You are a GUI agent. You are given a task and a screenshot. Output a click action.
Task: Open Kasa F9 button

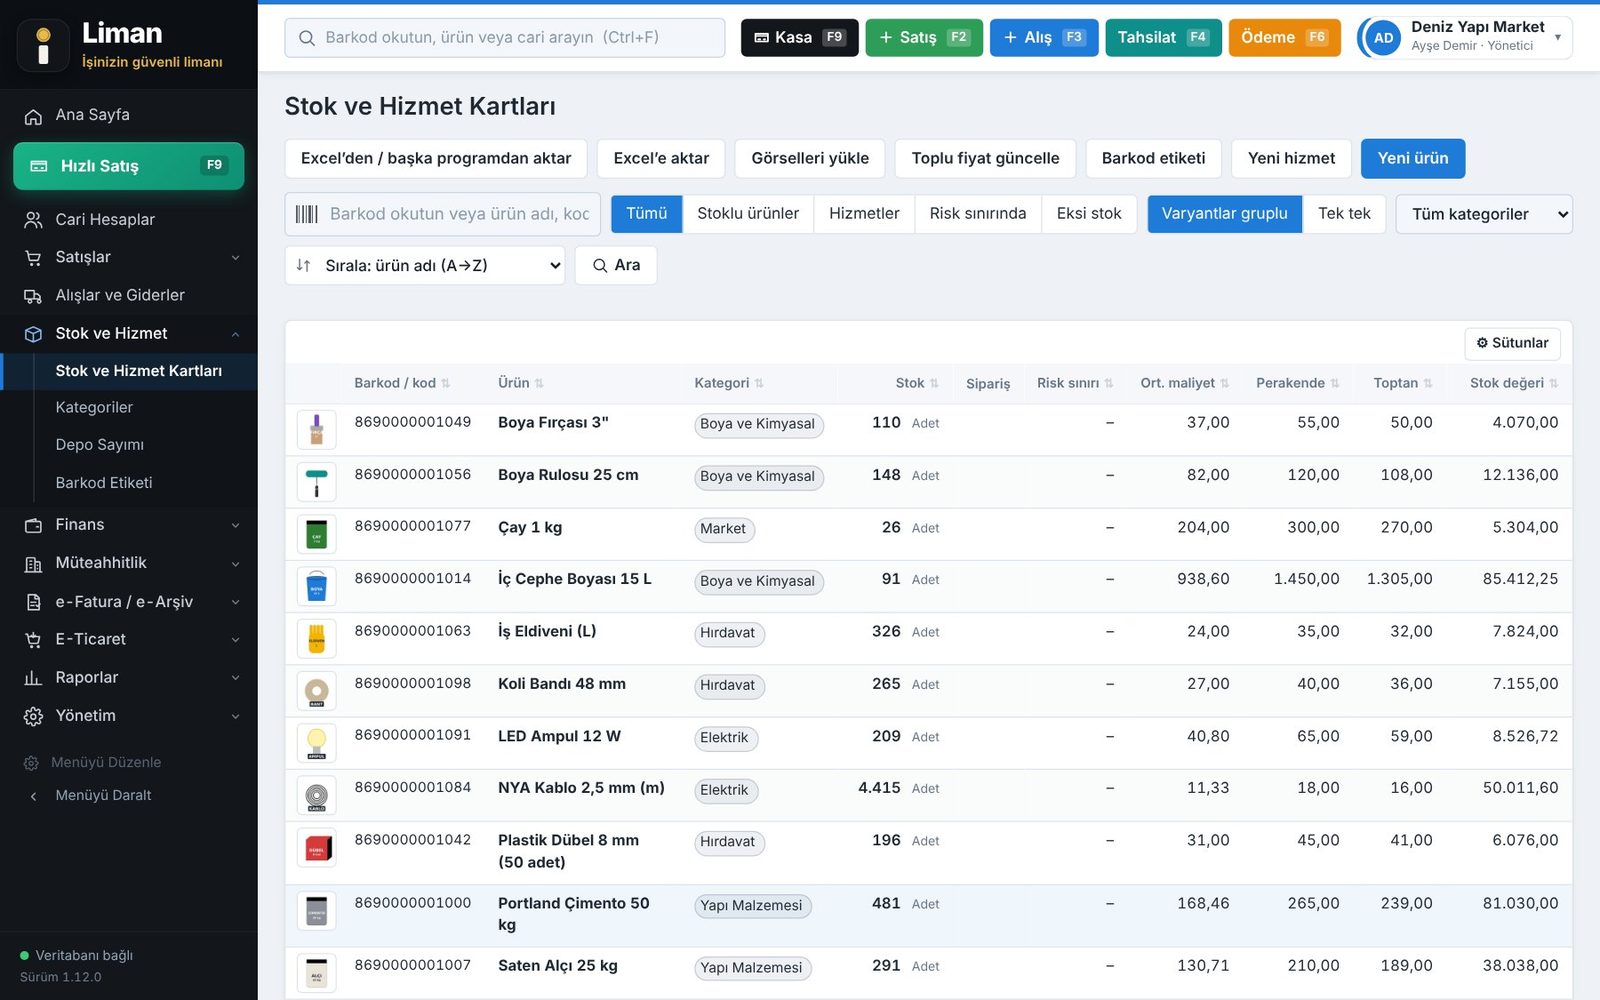(x=799, y=38)
